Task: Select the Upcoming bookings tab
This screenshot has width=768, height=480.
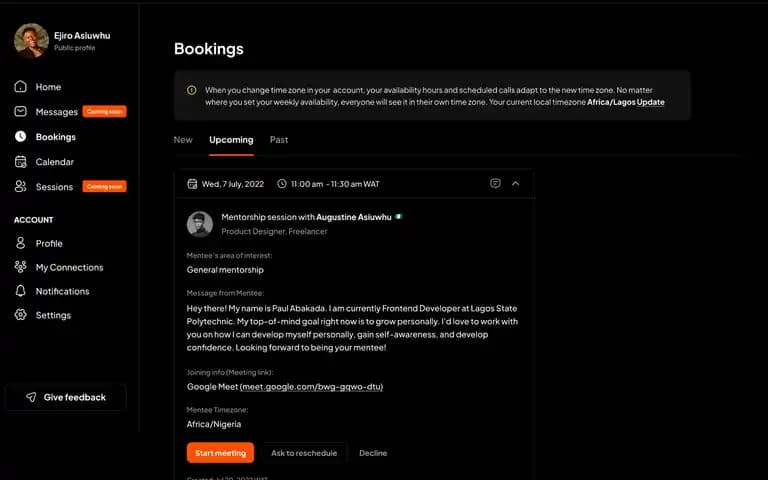Action: coord(231,140)
